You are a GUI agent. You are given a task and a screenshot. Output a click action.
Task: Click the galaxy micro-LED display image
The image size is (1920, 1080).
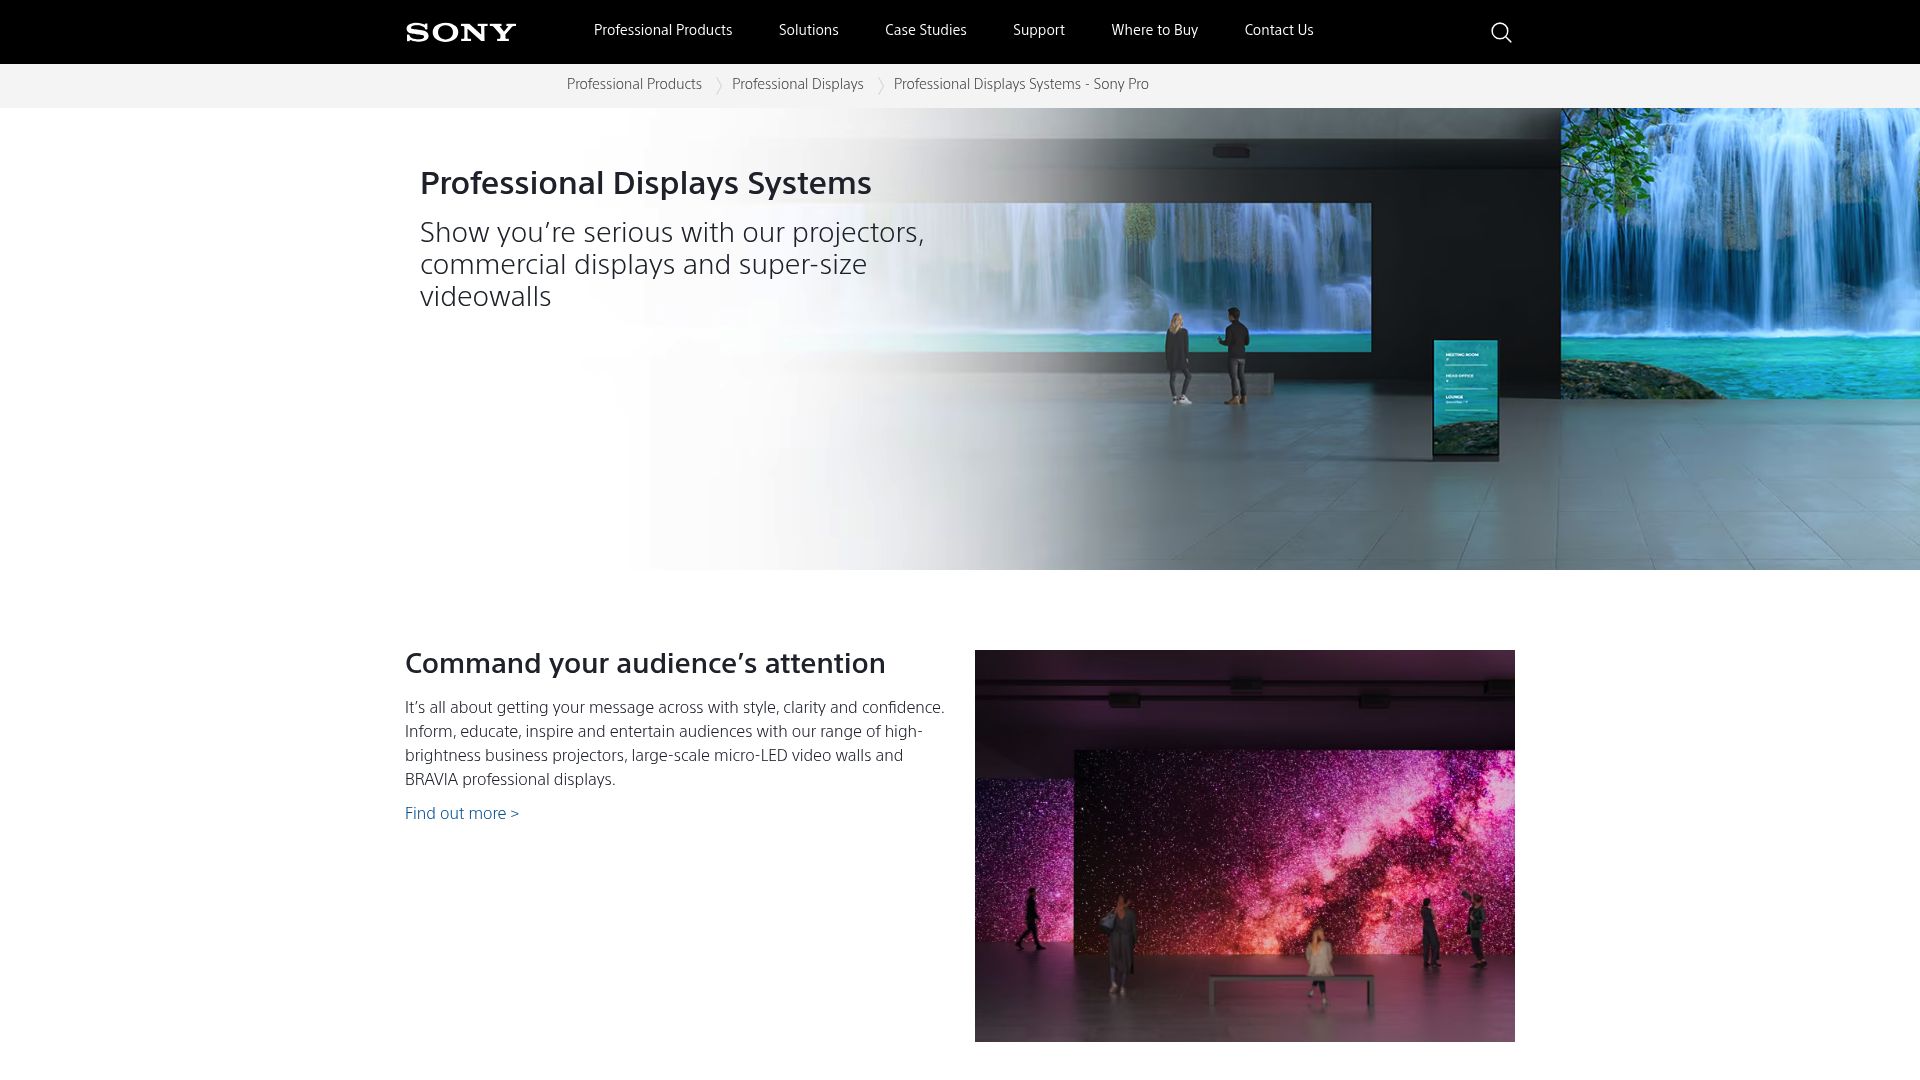tap(1245, 845)
